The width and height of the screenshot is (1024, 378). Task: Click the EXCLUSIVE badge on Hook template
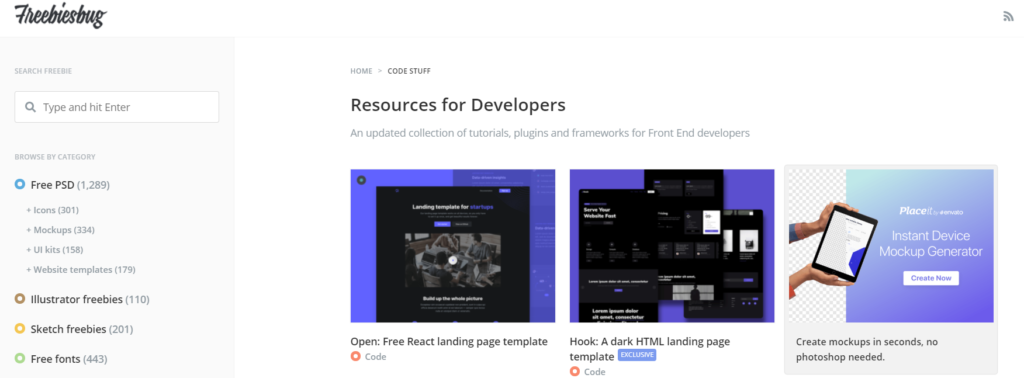pos(637,356)
